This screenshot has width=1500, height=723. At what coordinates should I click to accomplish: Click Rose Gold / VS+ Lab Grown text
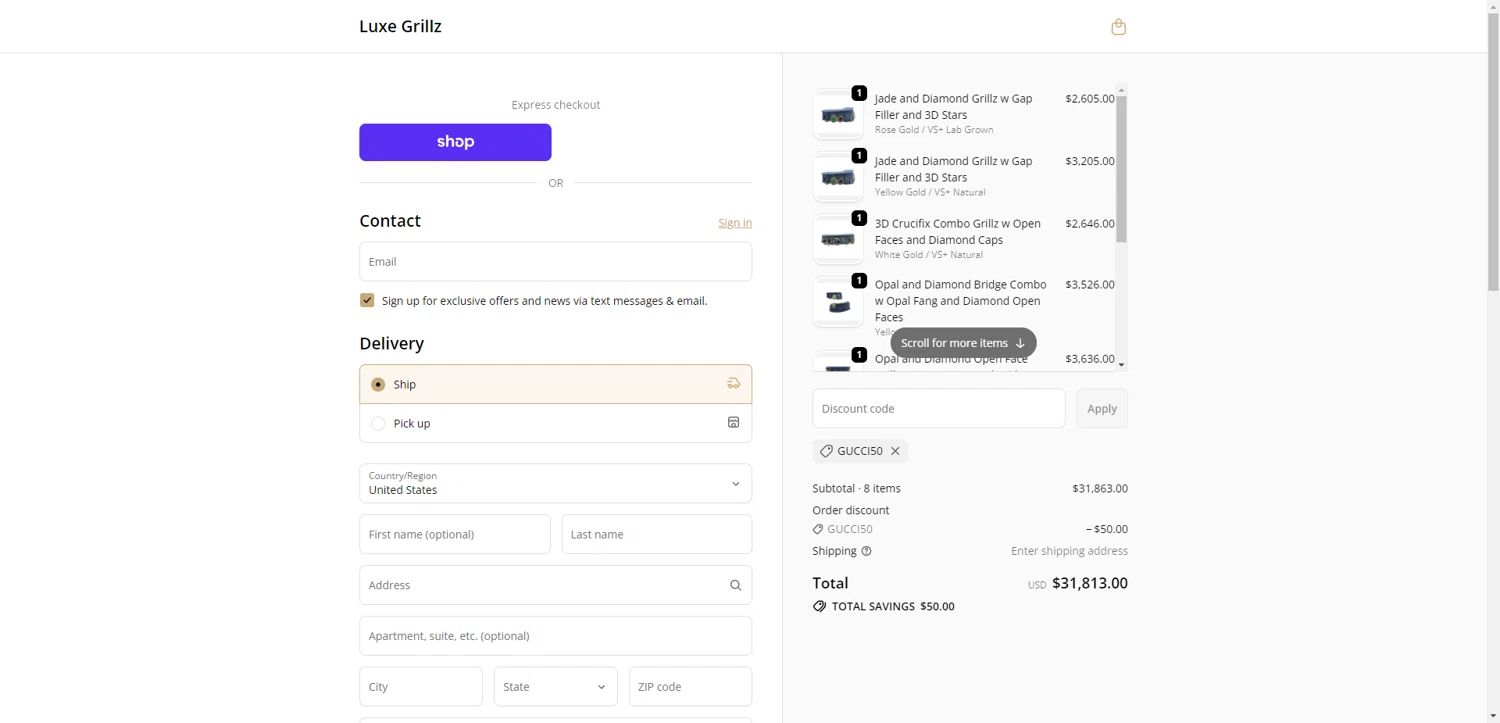[x=934, y=130]
